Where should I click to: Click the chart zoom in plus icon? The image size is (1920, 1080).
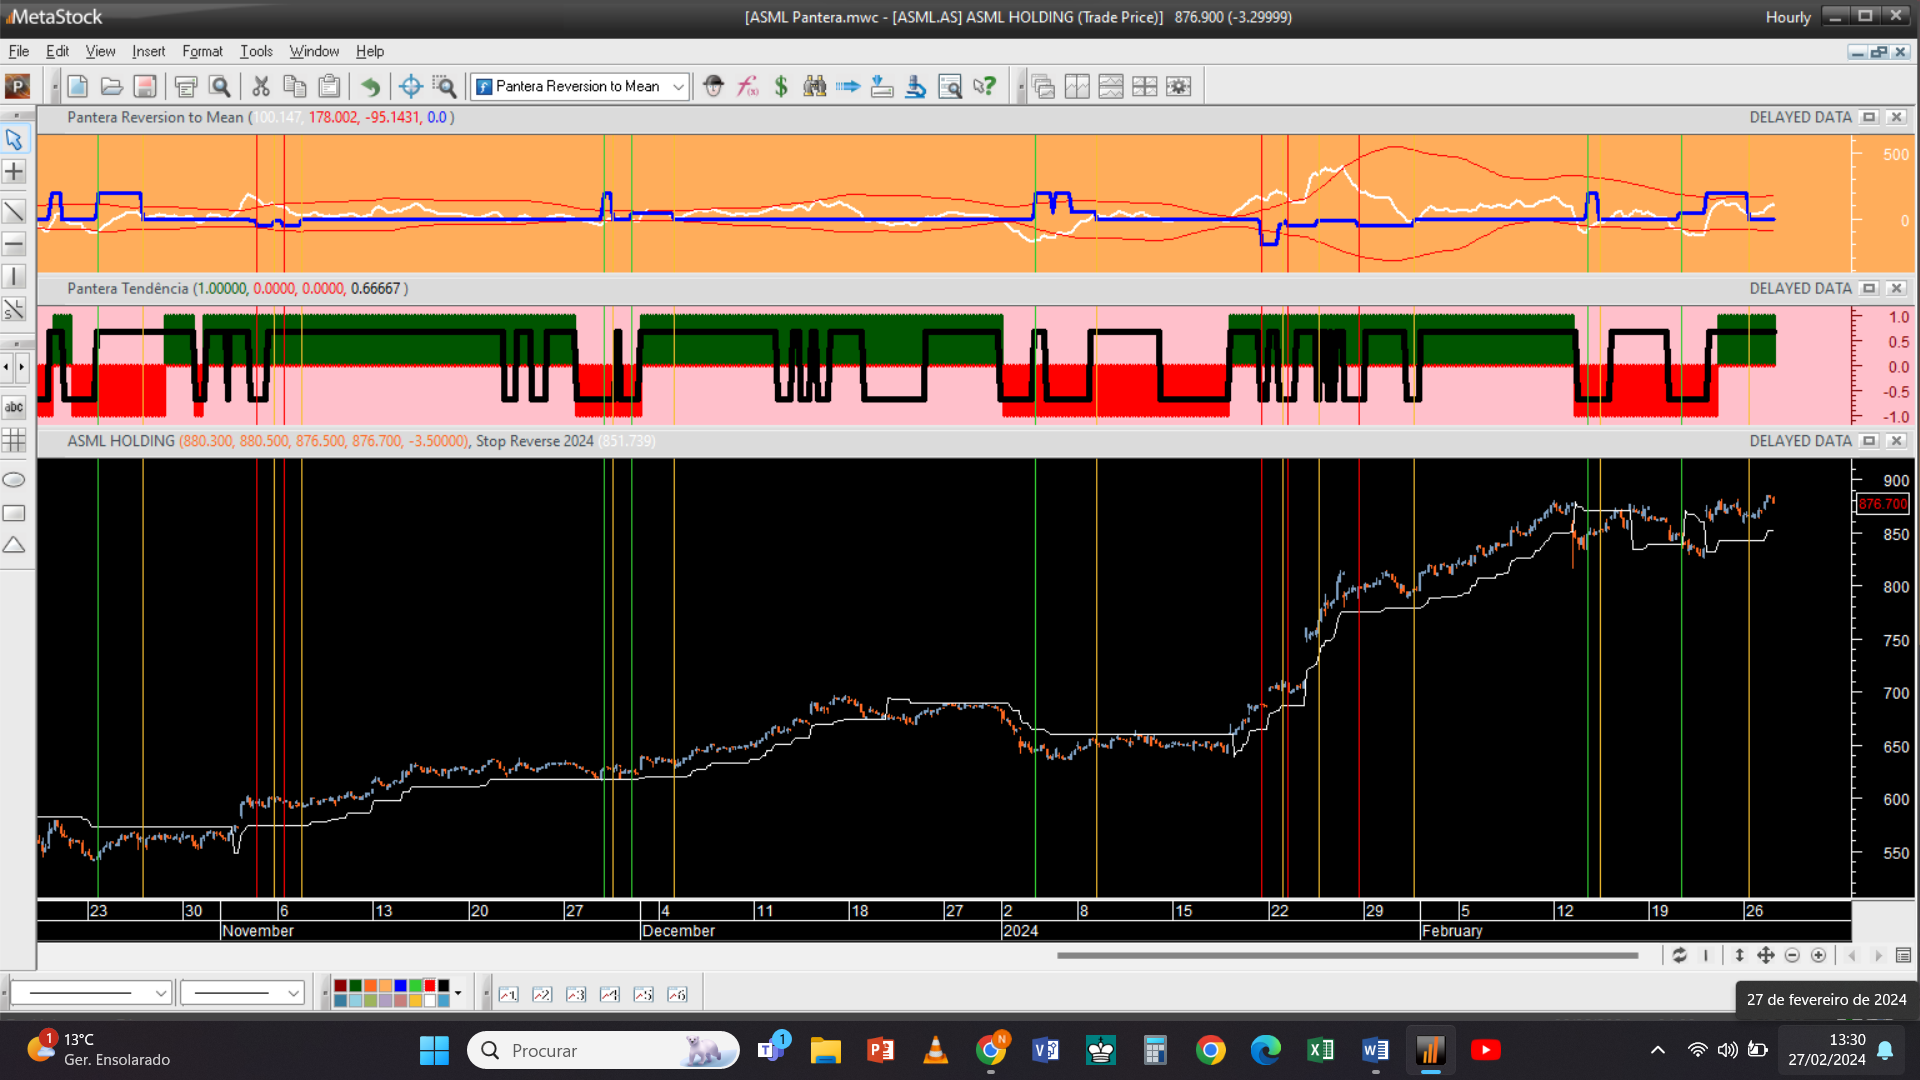(1818, 955)
